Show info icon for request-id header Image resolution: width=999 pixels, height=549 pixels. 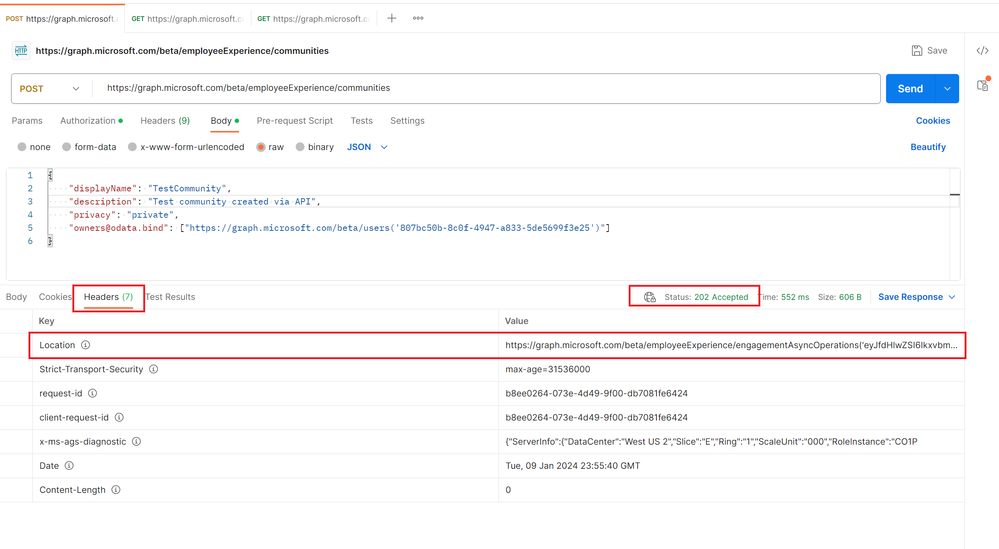pos(92,393)
